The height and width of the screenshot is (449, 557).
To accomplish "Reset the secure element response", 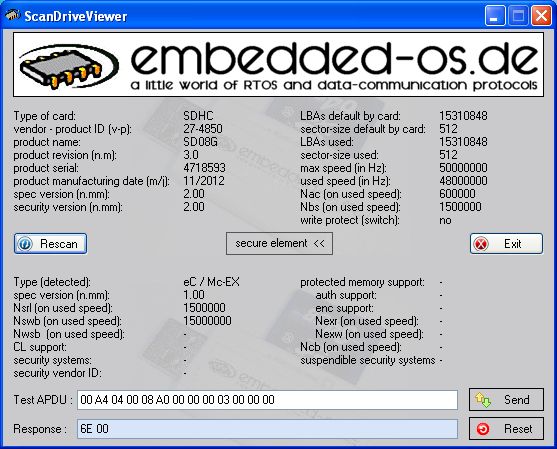I will [506, 429].
